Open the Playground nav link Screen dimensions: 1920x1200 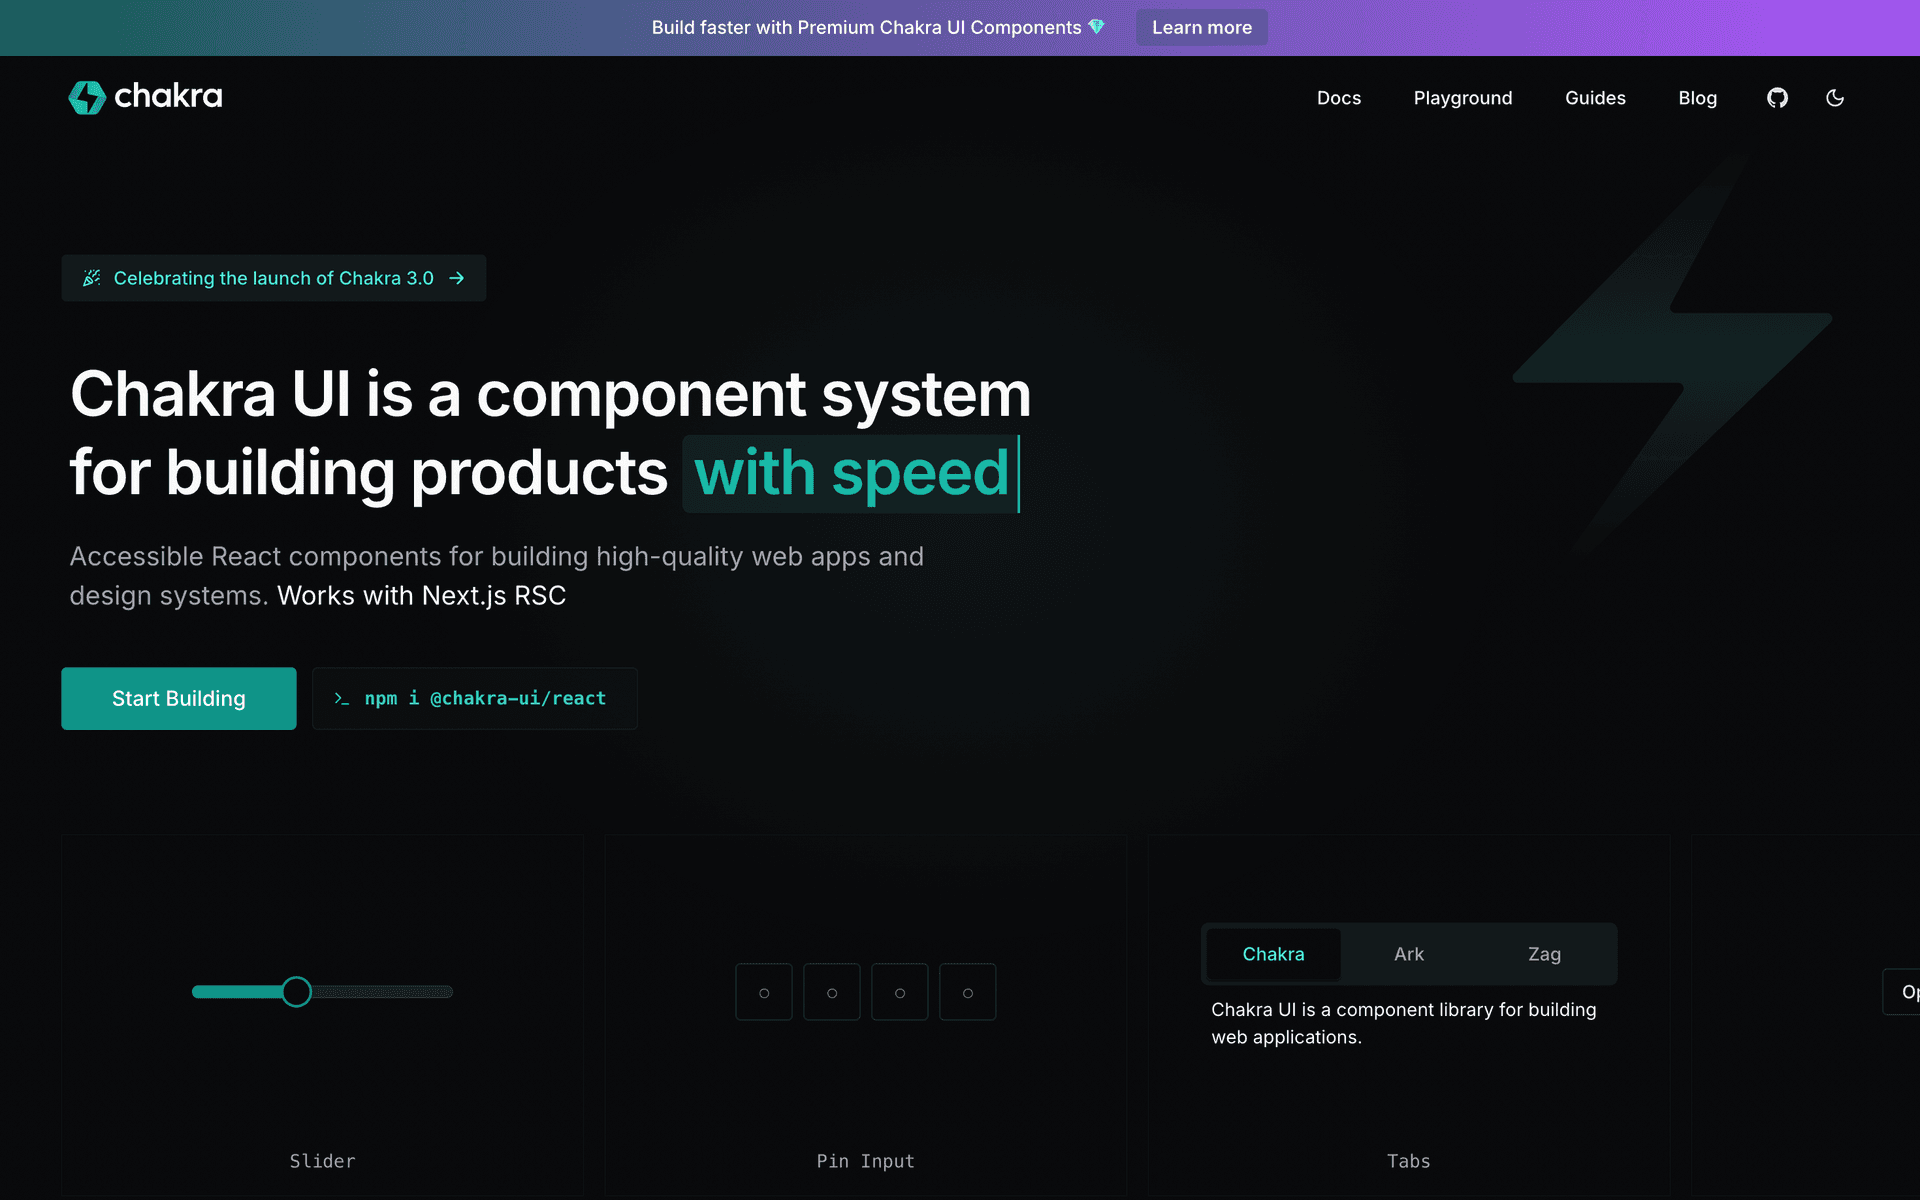point(1463,98)
